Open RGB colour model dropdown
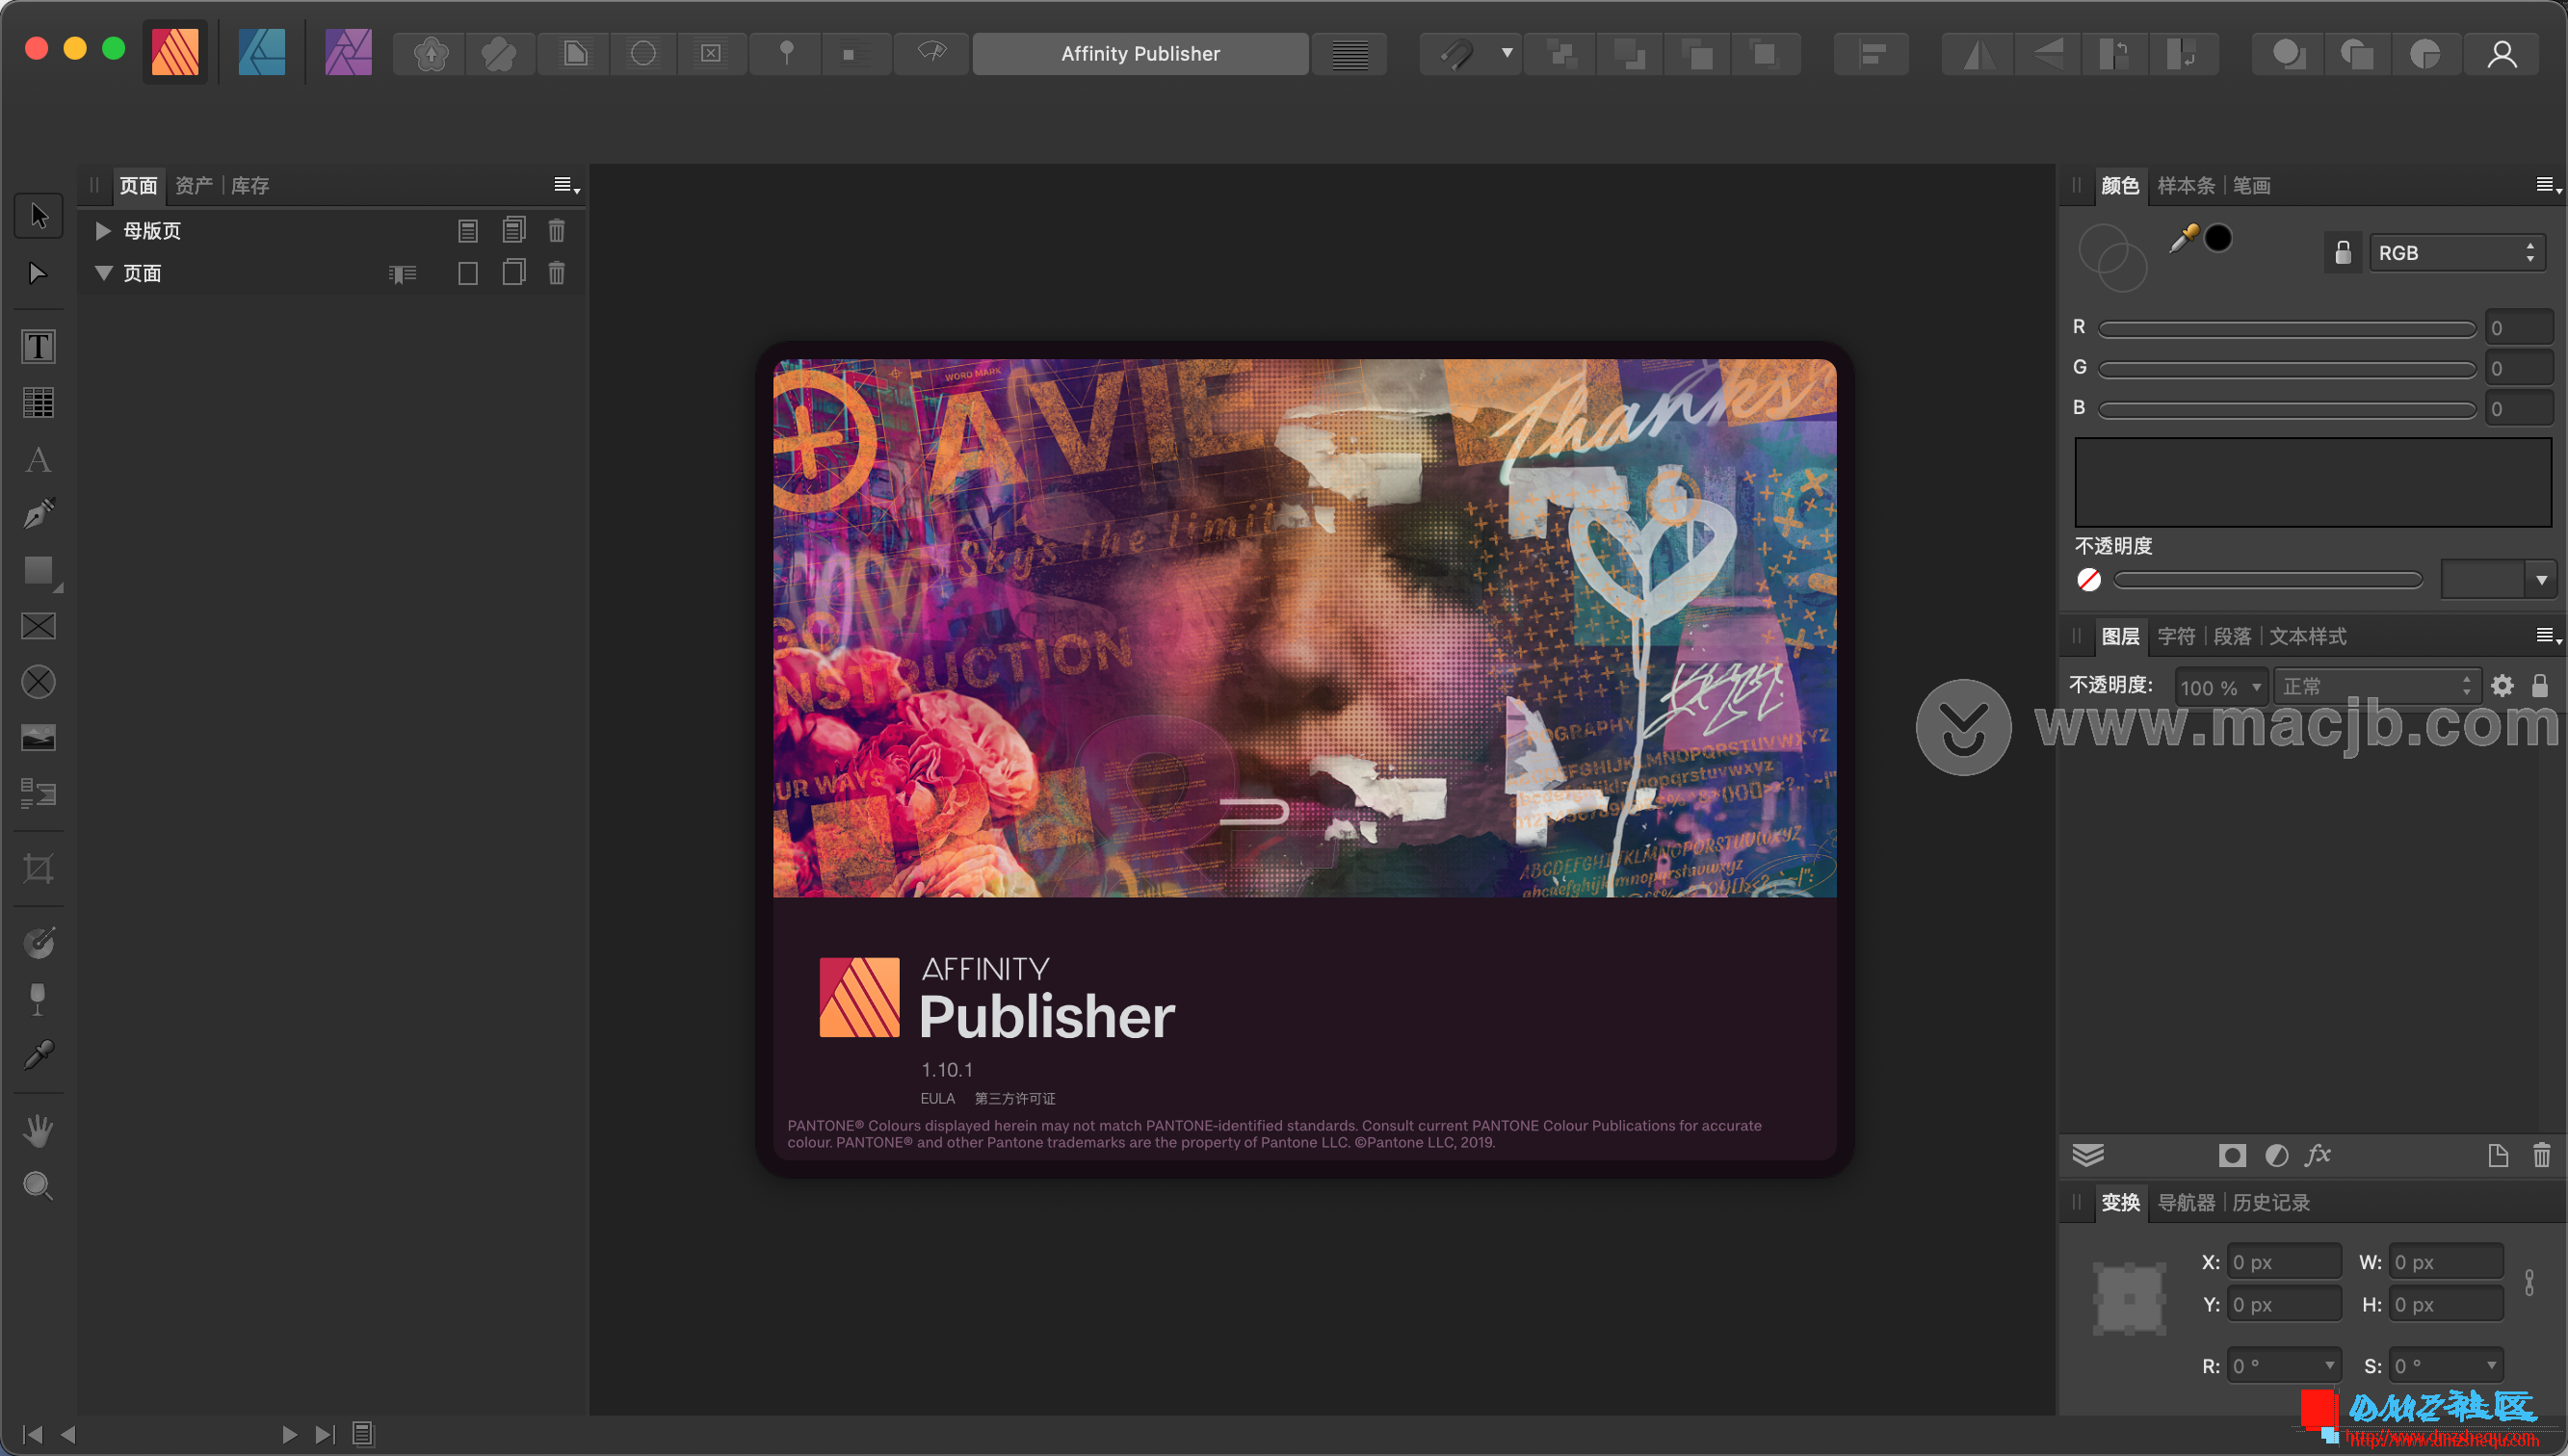 click(2457, 253)
